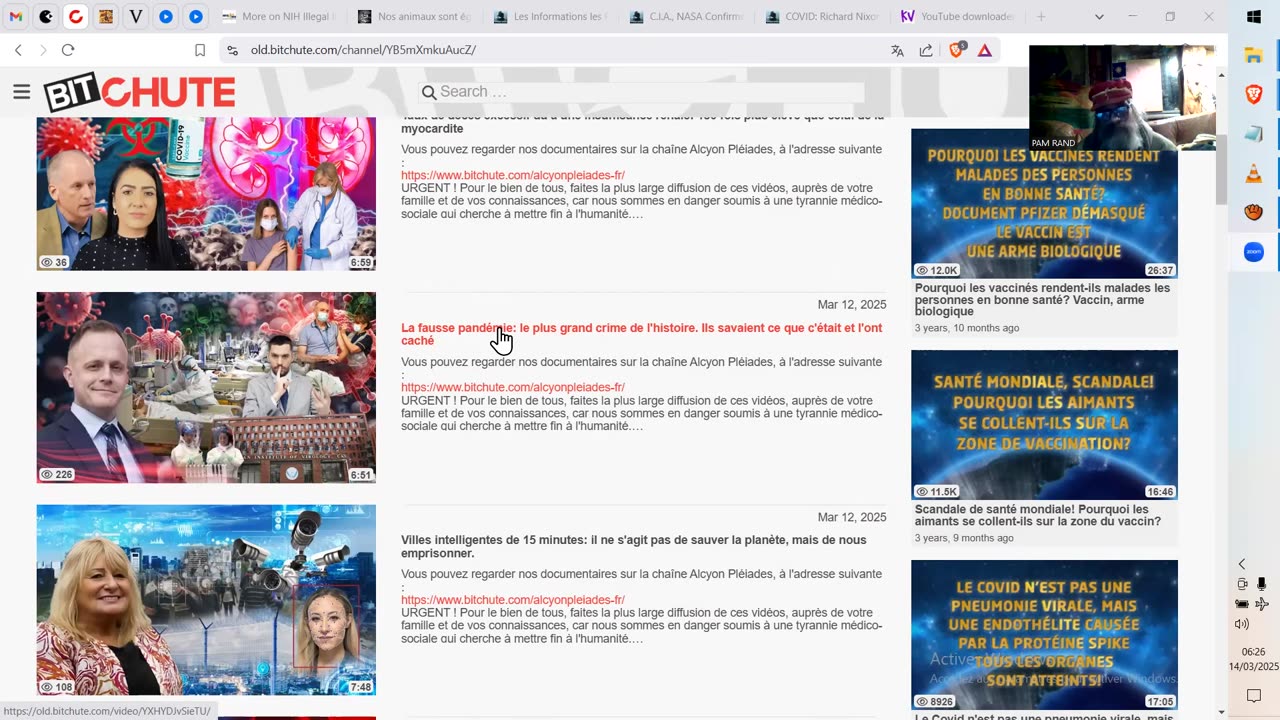Image resolution: width=1280 pixels, height=720 pixels.
Task: Open 'Scandale de santé mondiale' title link
Action: pyautogui.click(x=1038, y=515)
